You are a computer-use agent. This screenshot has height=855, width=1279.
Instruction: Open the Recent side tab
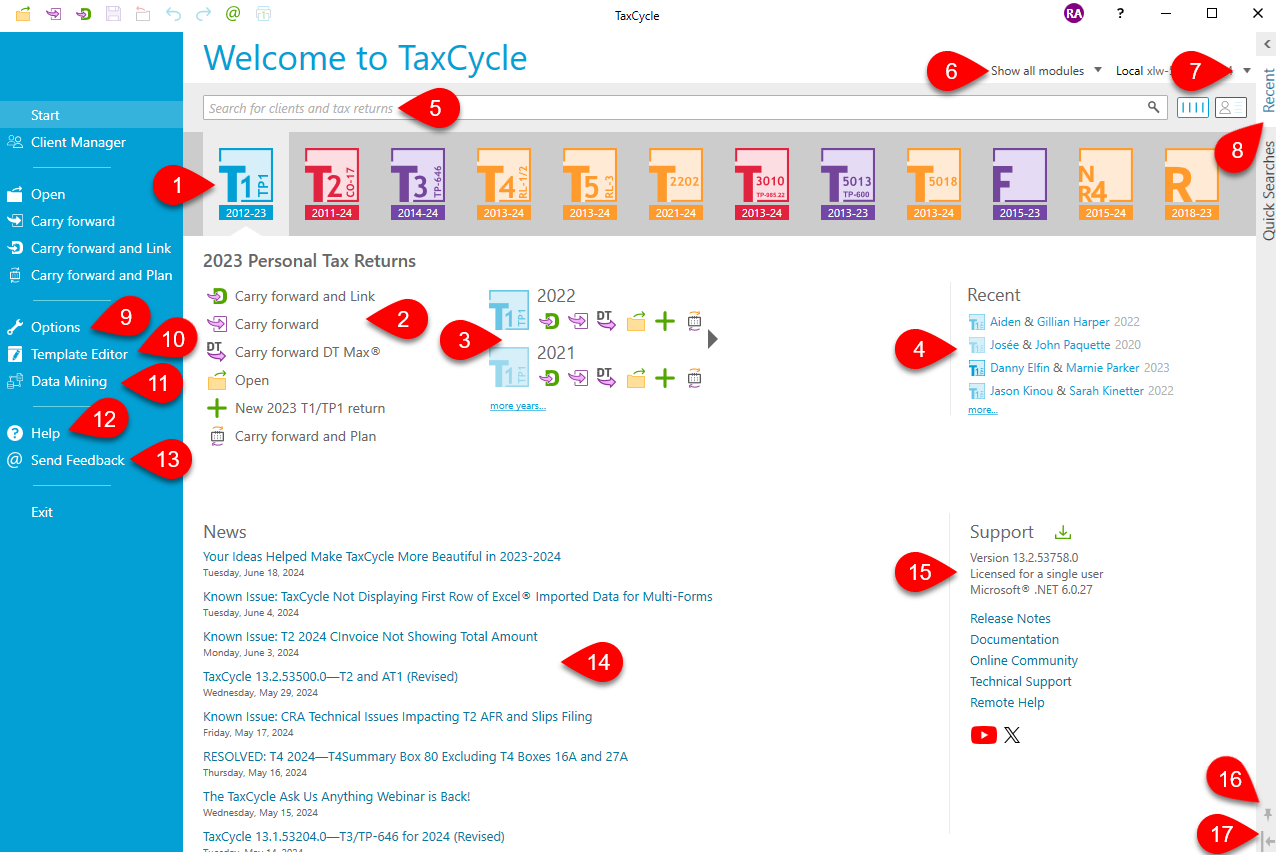point(1268,90)
